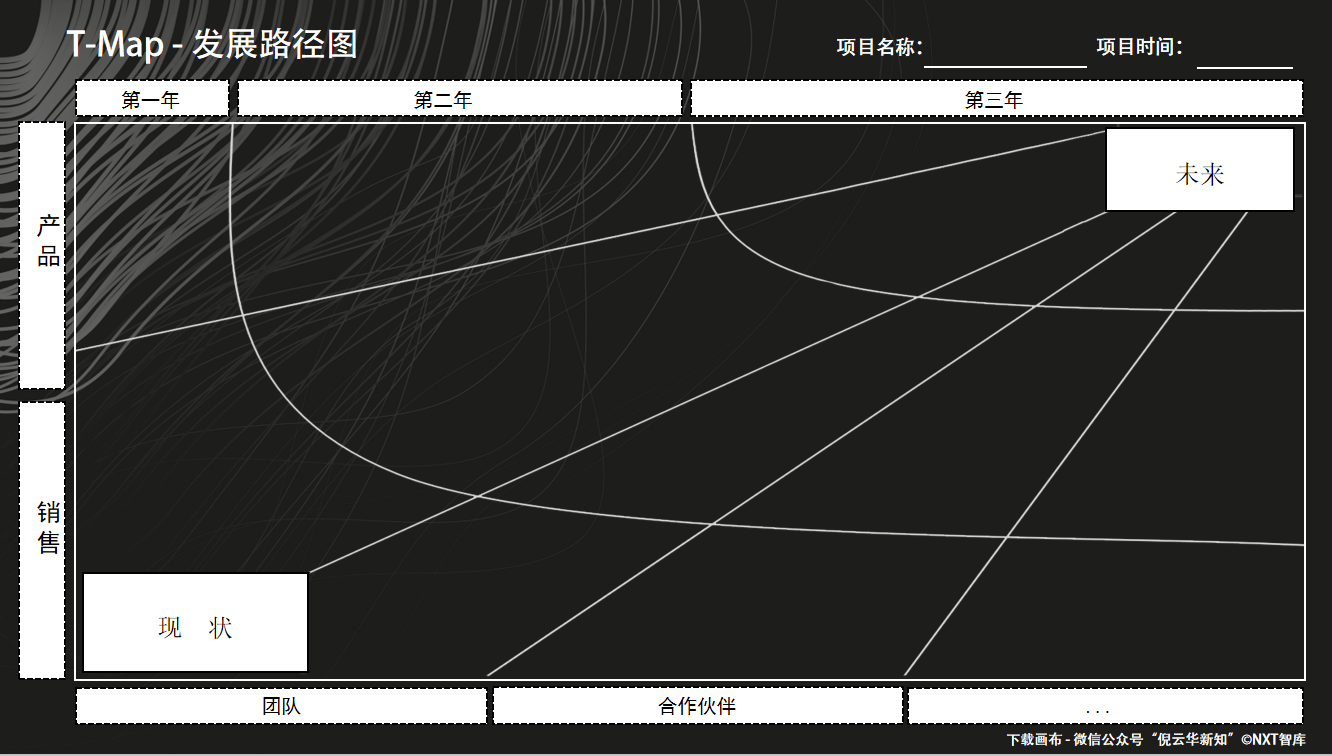Select the 未来 white box
This screenshot has height=756, width=1332.
1200,170
